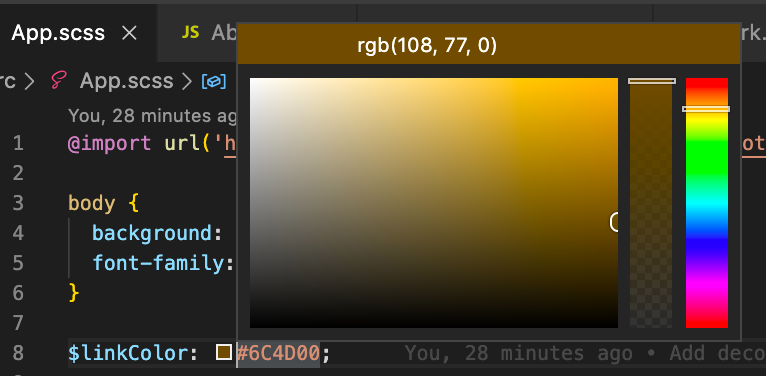The width and height of the screenshot is (766, 376).
Task: Click the blame text on line 8
Action: click(x=585, y=353)
